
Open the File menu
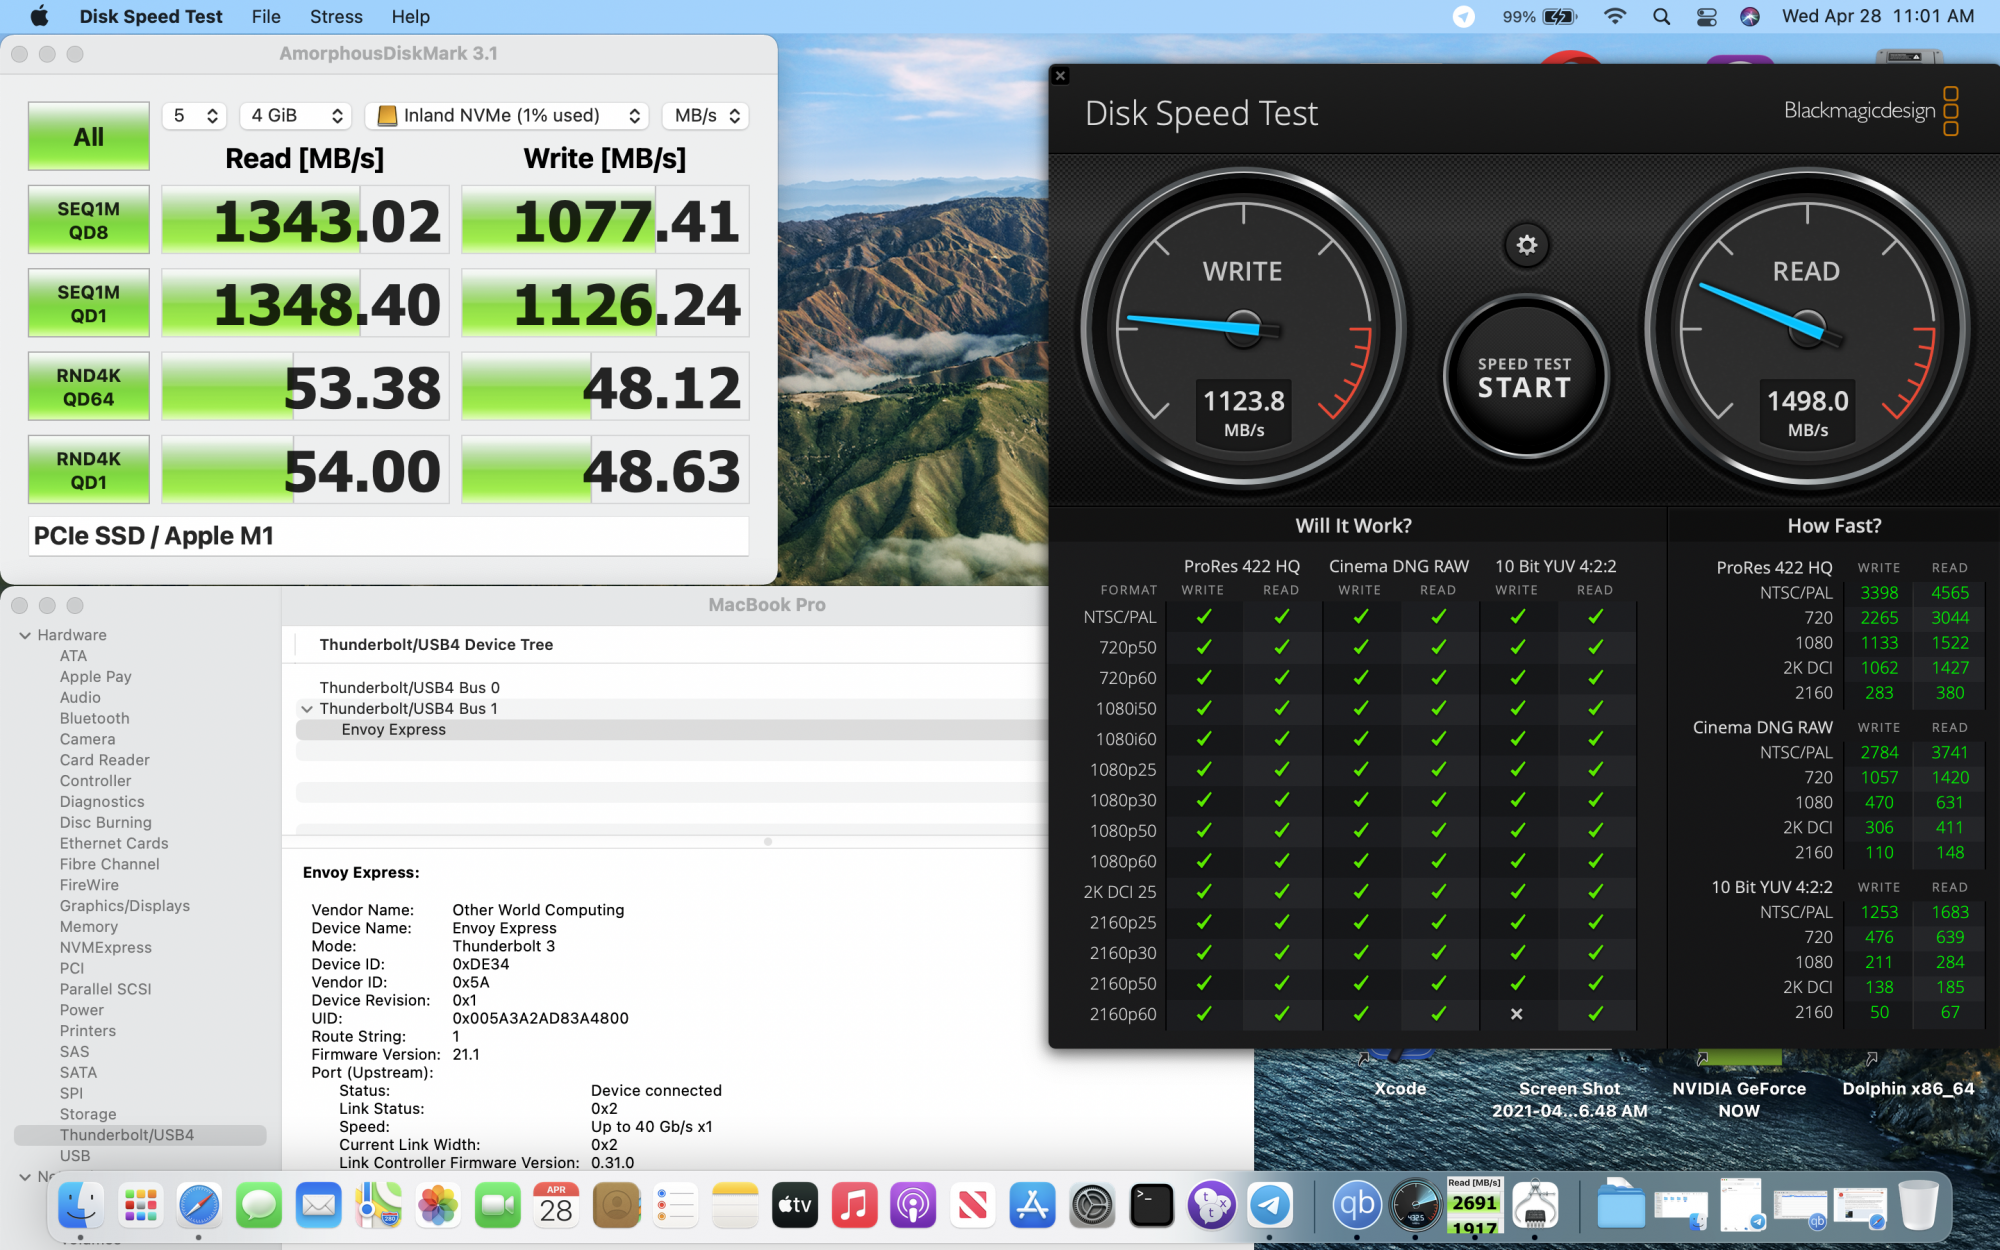pos(266,17)
